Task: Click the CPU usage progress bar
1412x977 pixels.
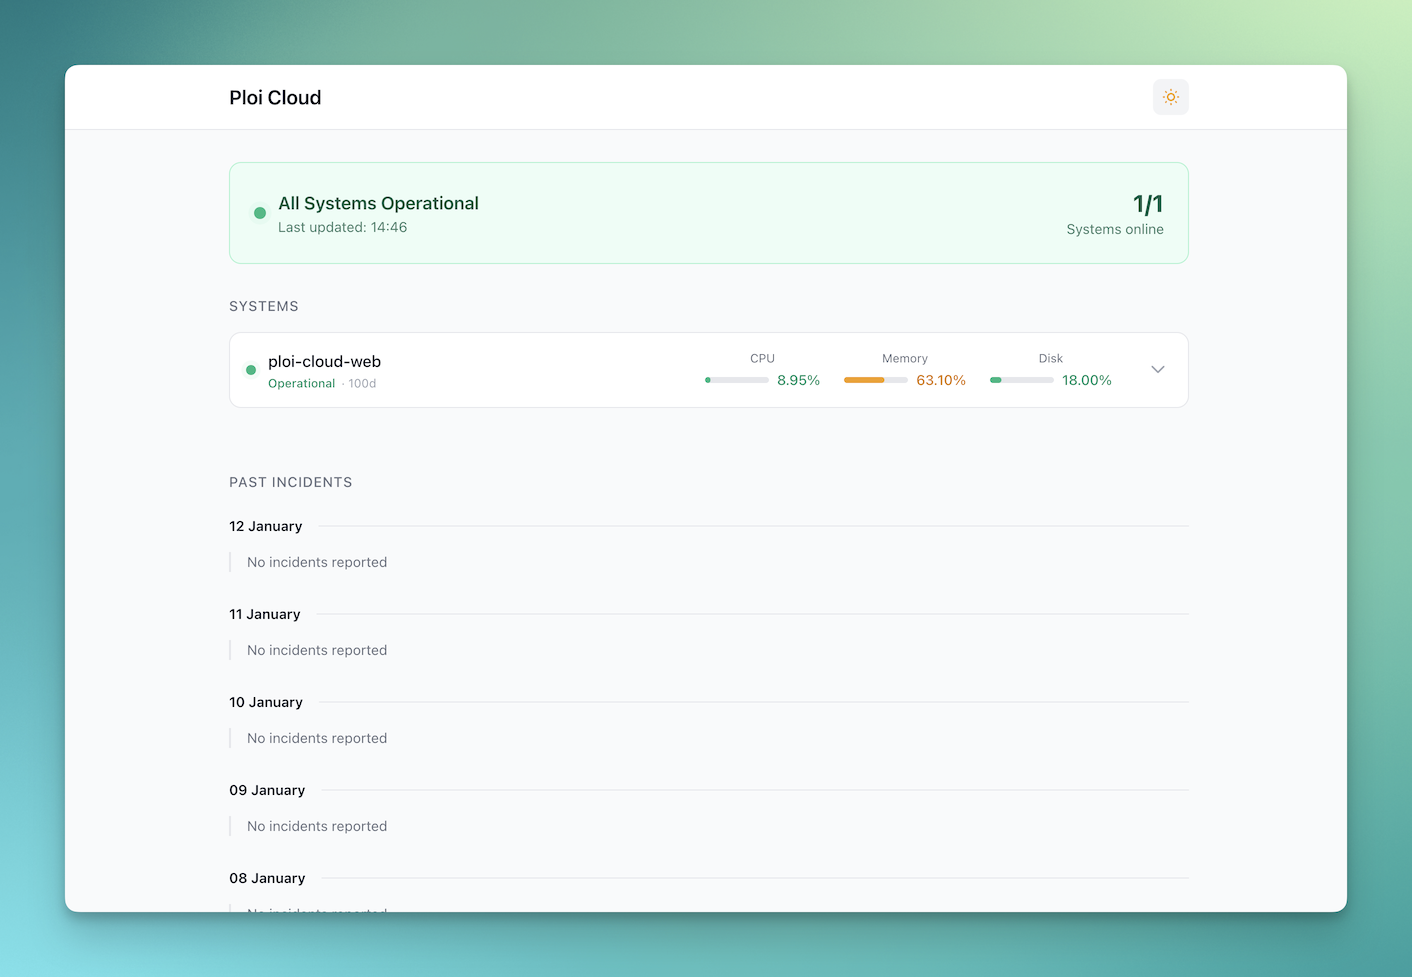Action: point(737,380)
